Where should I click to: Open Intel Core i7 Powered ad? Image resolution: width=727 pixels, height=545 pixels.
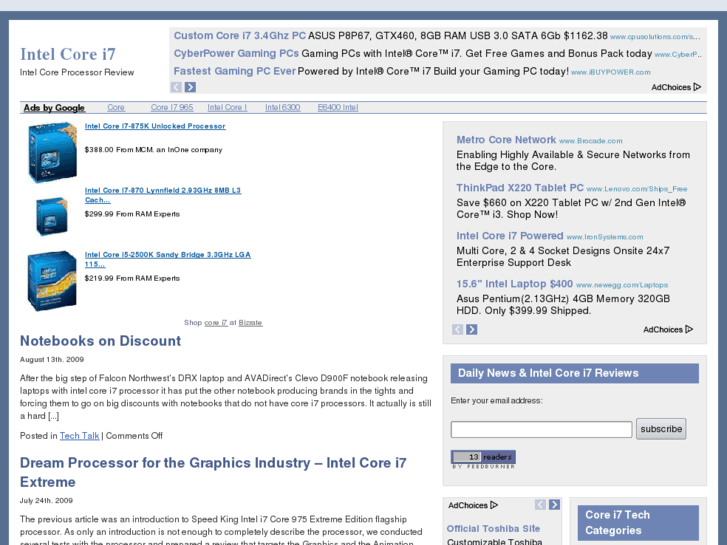click(x=510, y=236)
